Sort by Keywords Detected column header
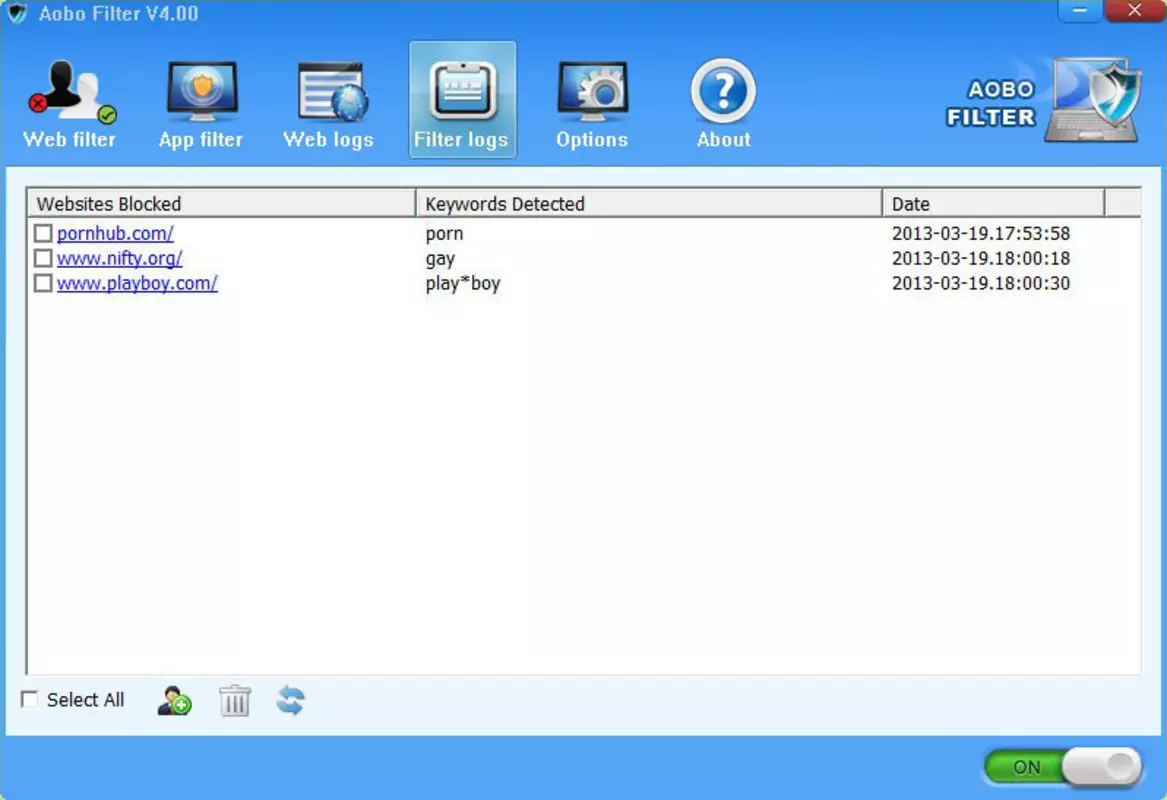1167x800 pixels. 649,203
